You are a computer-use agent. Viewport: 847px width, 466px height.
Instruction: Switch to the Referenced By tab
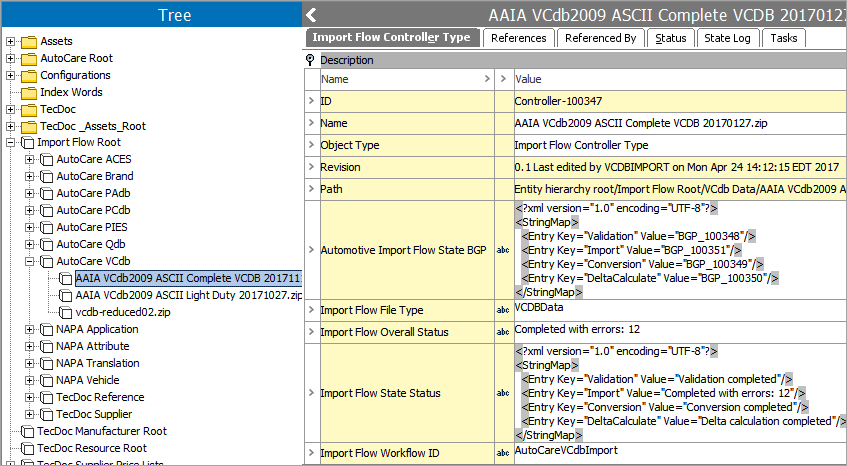[601, 38]
